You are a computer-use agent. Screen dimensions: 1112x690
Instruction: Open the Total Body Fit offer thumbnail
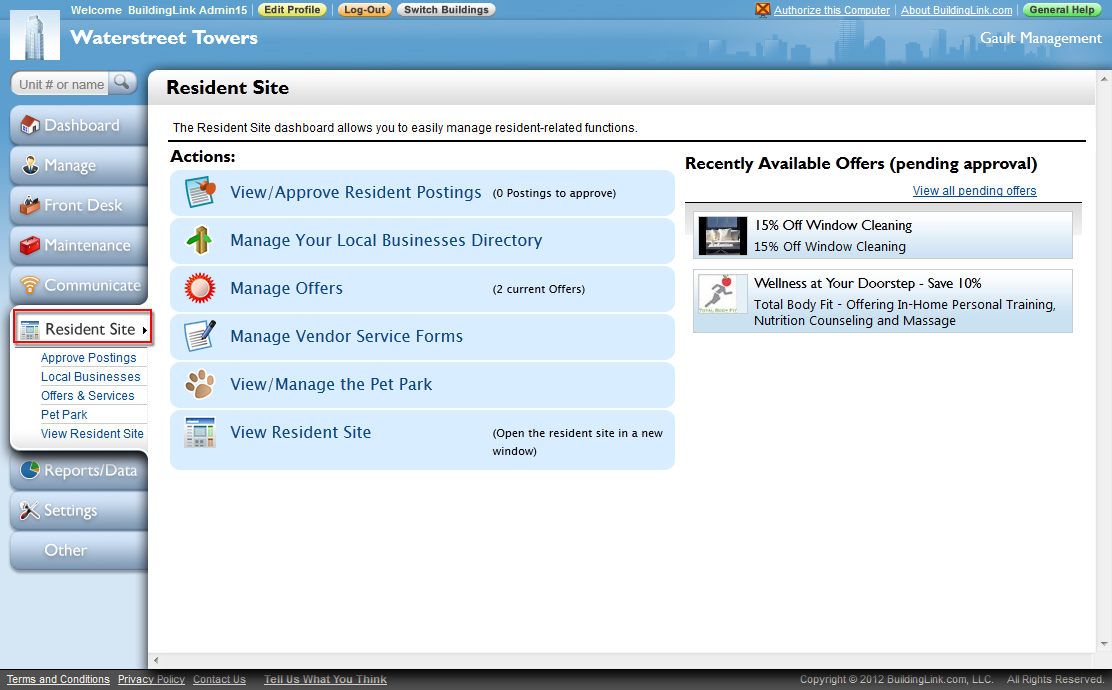point(723,294)
